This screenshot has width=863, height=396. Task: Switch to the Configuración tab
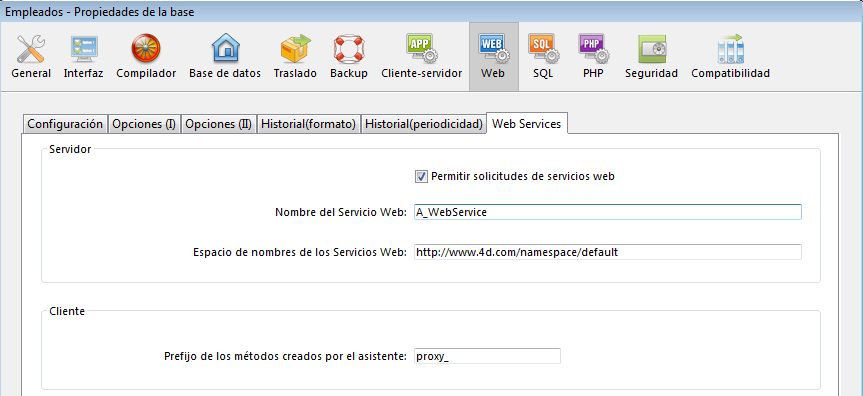tap(65, 124)
